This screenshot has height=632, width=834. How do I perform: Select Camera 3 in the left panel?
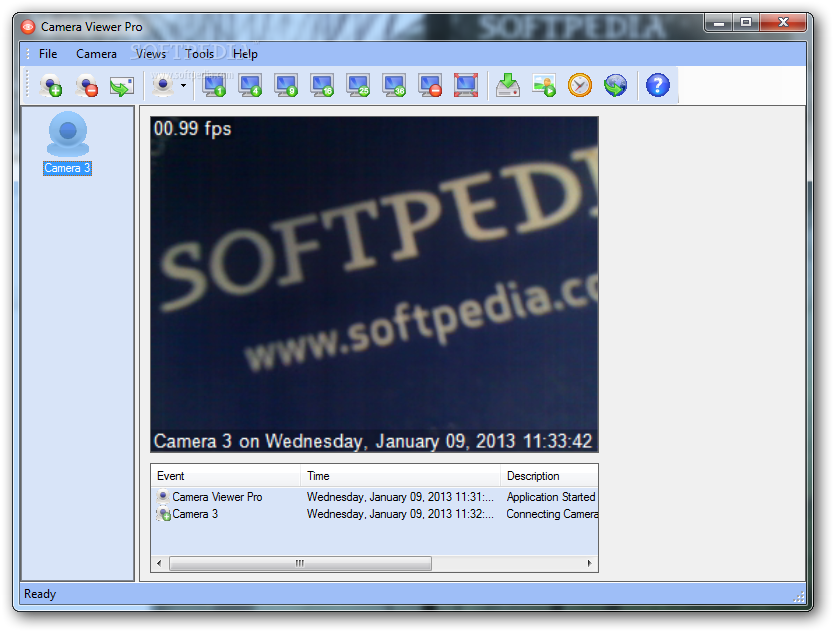click(x=68, y=143)
